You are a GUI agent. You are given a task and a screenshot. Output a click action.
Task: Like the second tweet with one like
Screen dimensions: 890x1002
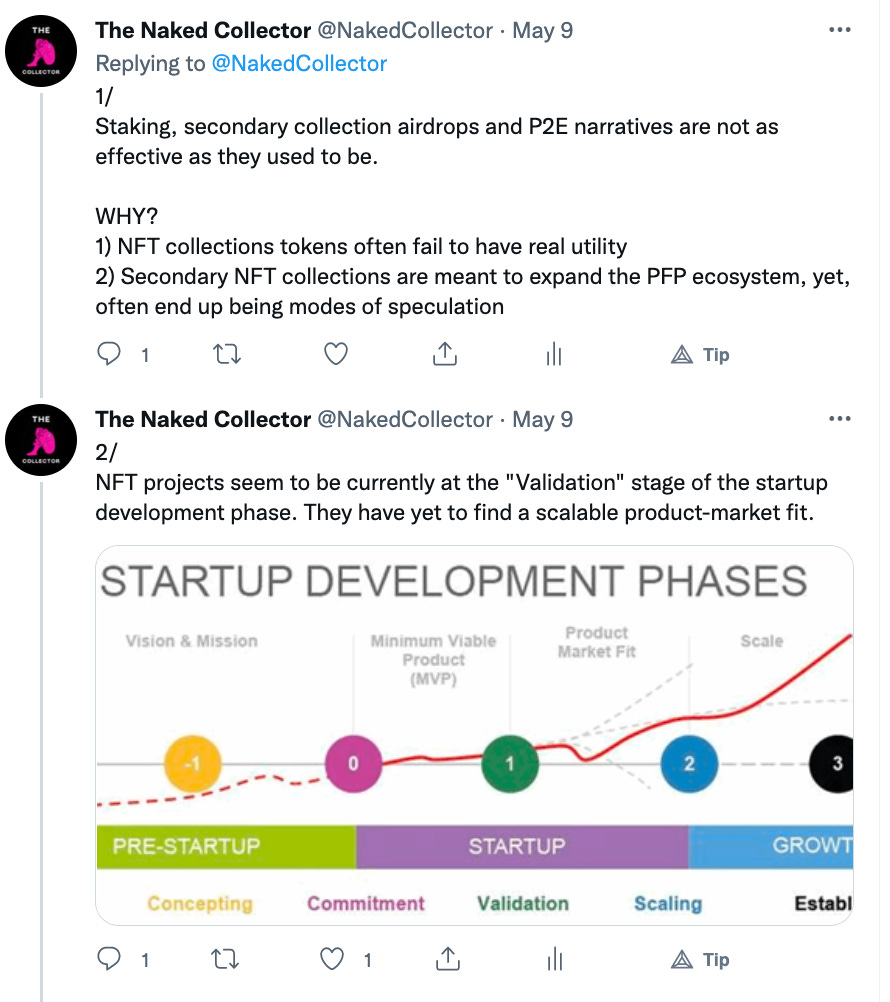point(332,959)
